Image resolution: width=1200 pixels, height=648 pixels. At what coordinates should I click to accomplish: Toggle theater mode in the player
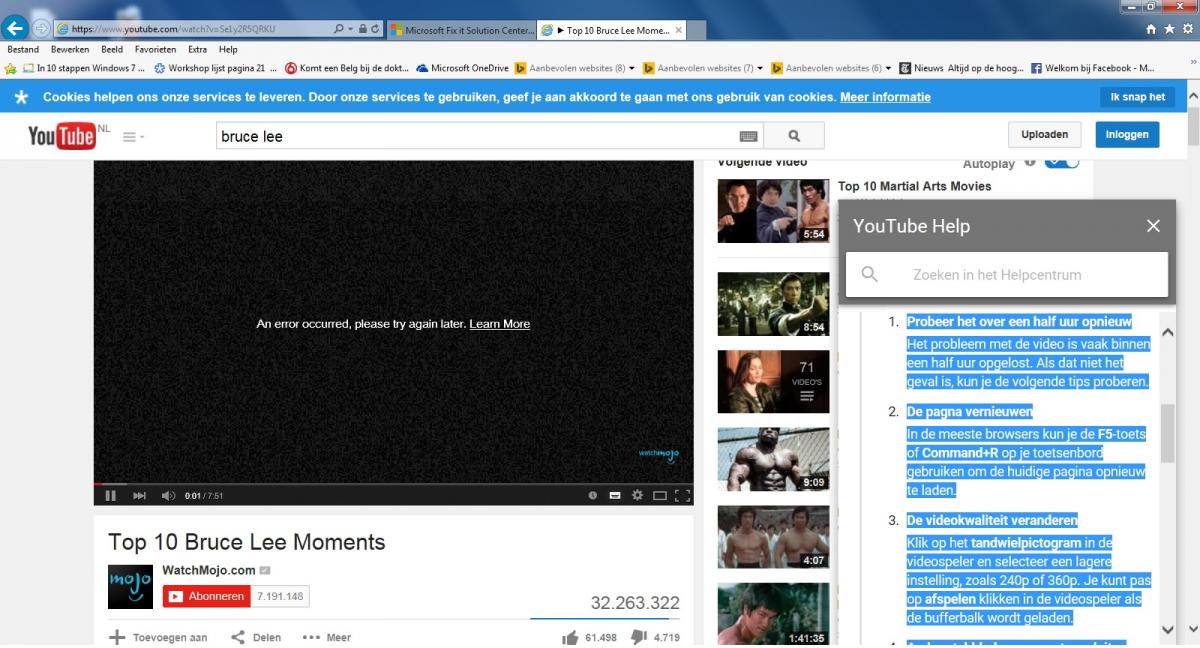[660, 495]
